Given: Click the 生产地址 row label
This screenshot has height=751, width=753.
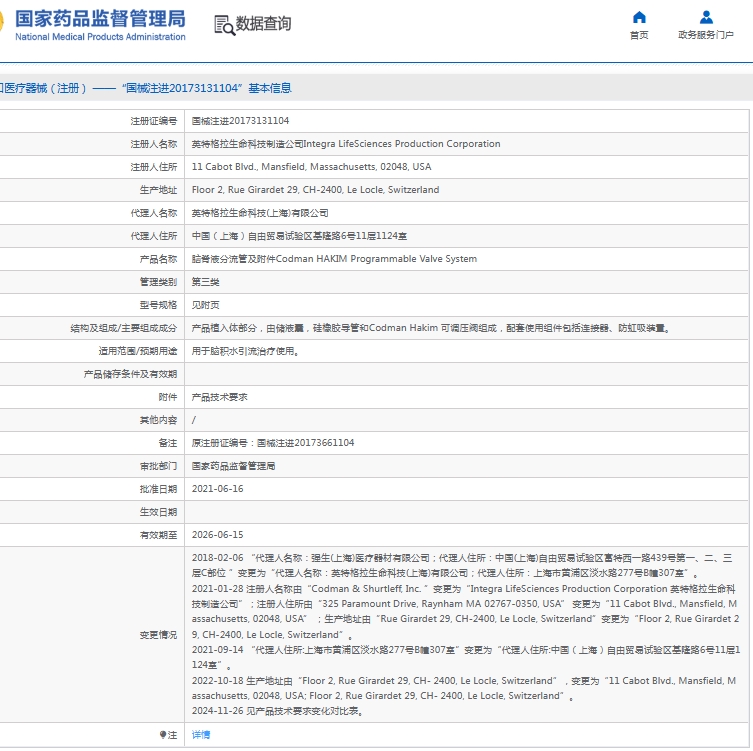Looking at the screenshot, I should (x=158, y=190).
